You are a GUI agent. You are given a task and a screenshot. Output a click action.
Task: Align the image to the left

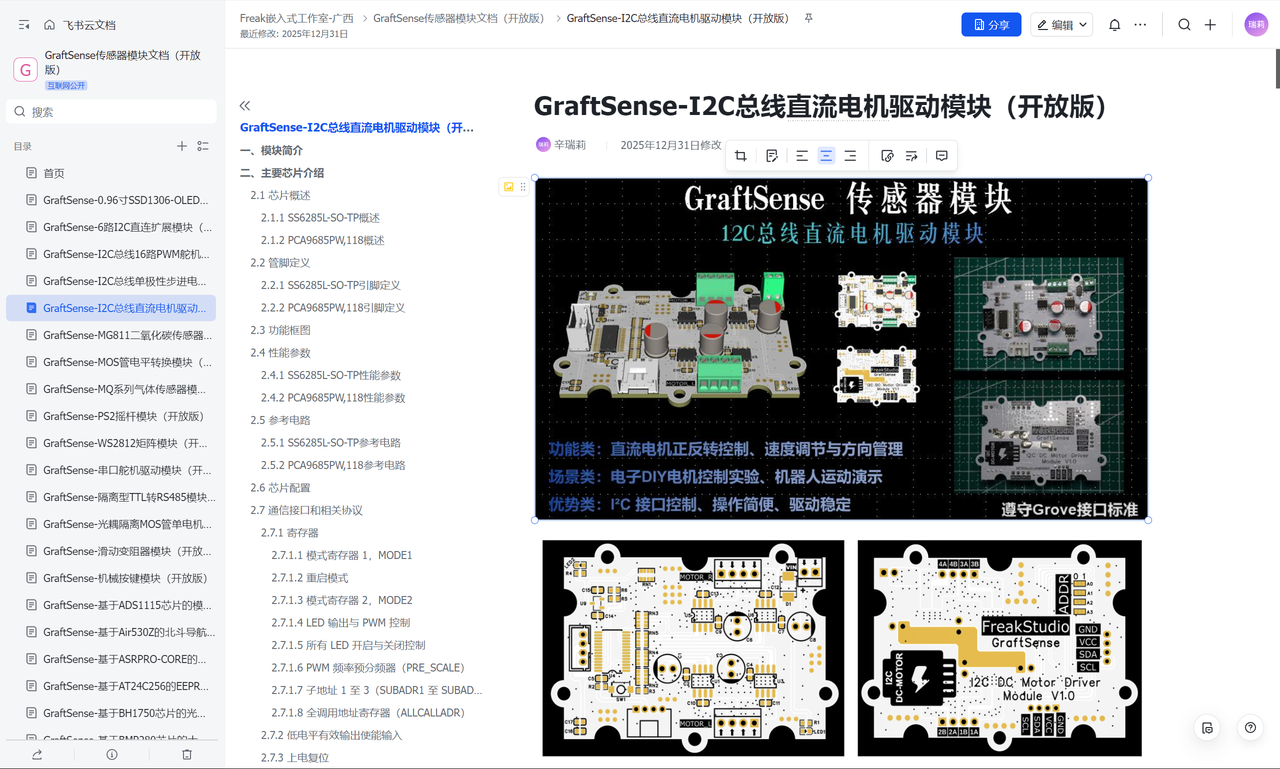click(802, 156)
